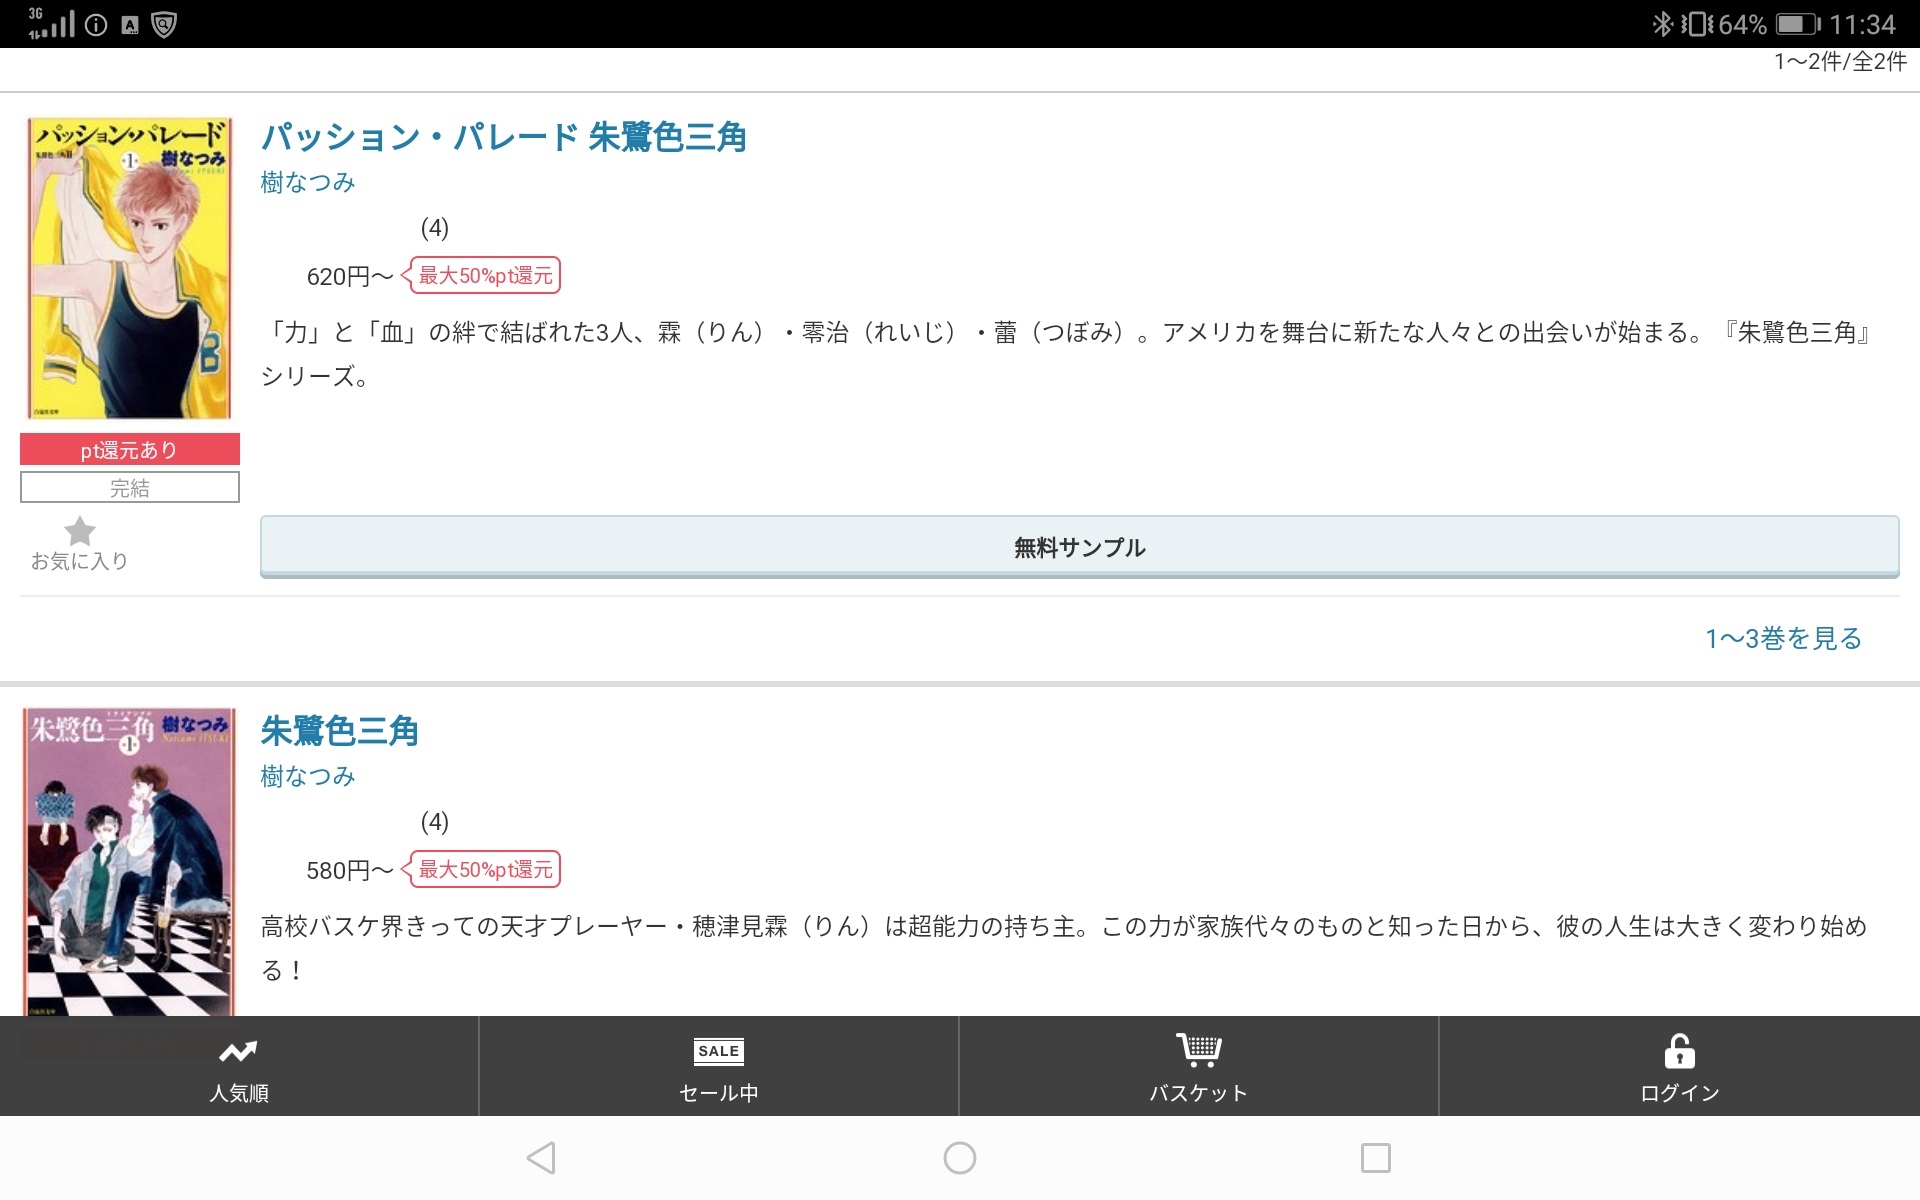The height and width of the screenshot is (1200, 1920).
Task: Tap author 樹なつみ under 朱鷺色三角
Action: 308,776
